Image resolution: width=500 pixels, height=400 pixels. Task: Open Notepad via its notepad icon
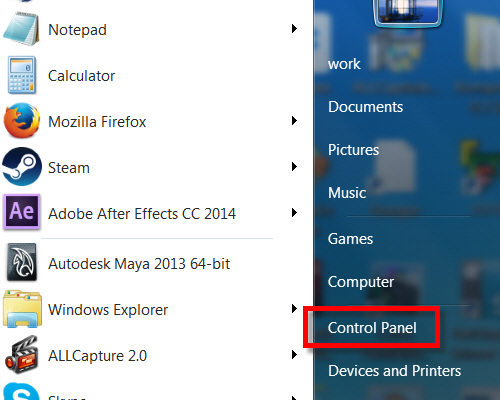click(20, 29)
